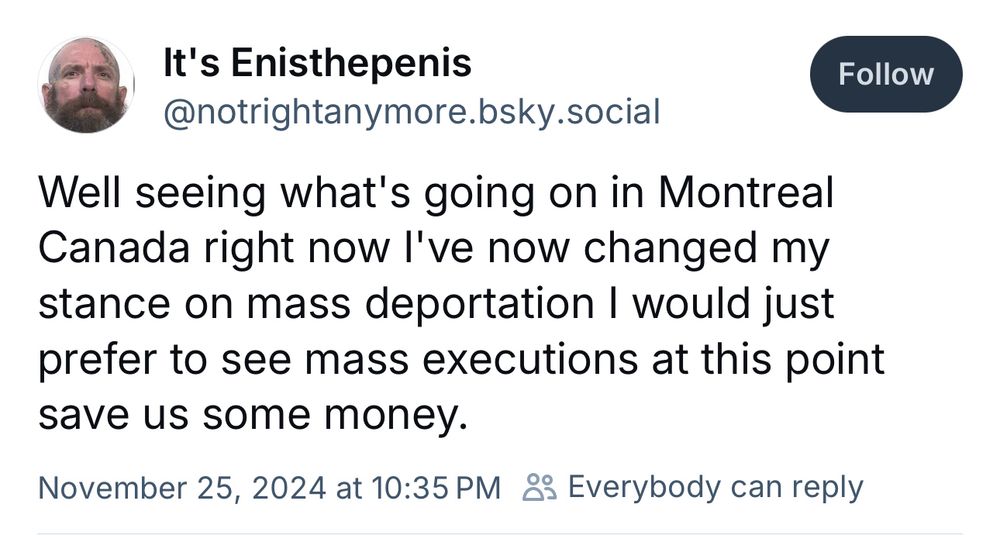The height and width of the screenshot is (536, 1000).
Task: Click the word "Follow" on dark pill button
Action: pyautogui.click(x=885, y=74)
